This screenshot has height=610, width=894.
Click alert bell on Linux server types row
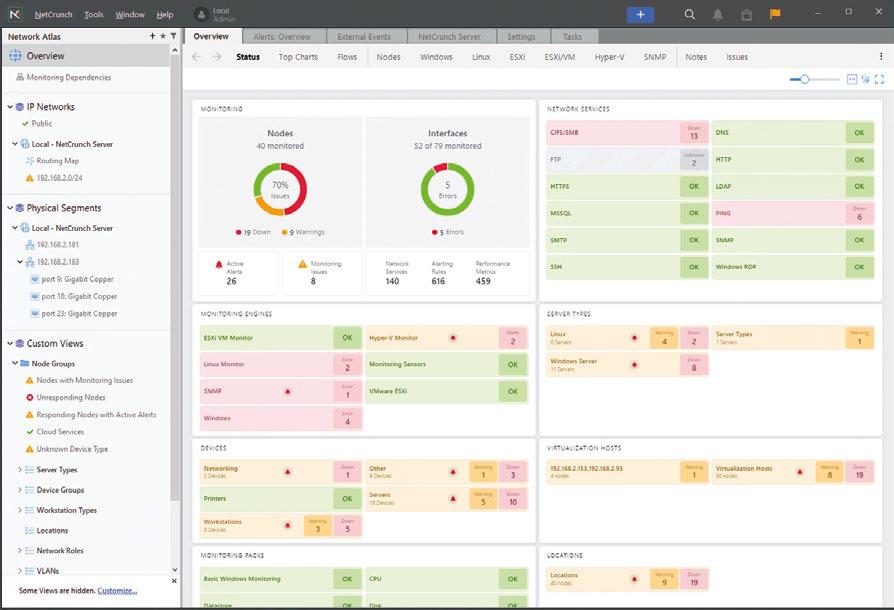coord(635,337)
